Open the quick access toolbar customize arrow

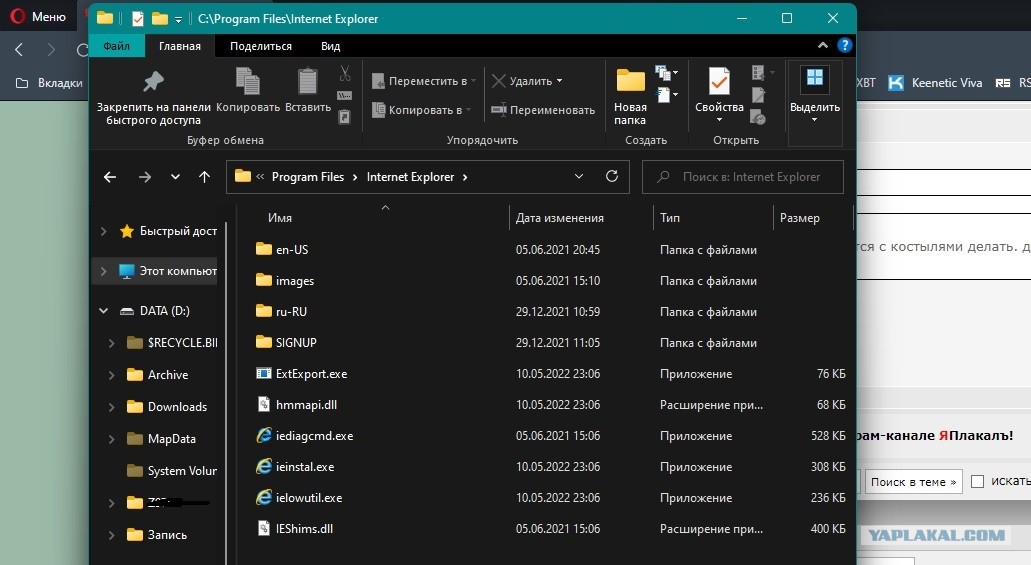pos(178,20)
